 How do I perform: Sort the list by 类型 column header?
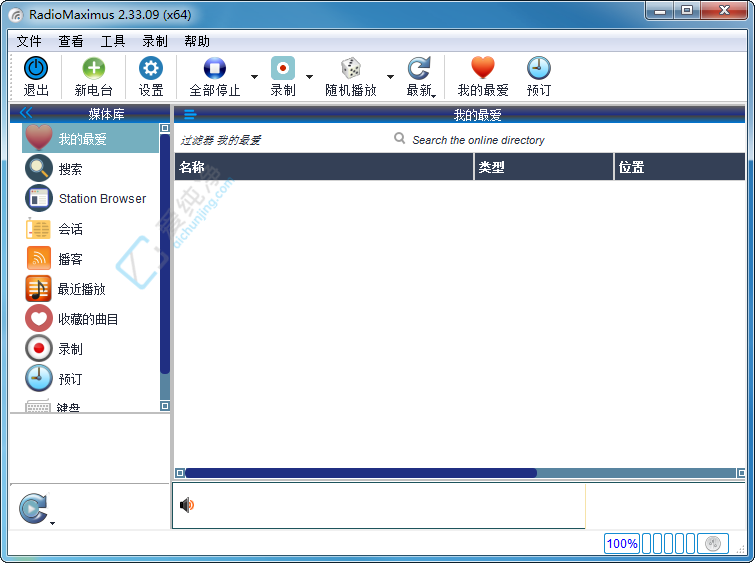coord(544,167)
